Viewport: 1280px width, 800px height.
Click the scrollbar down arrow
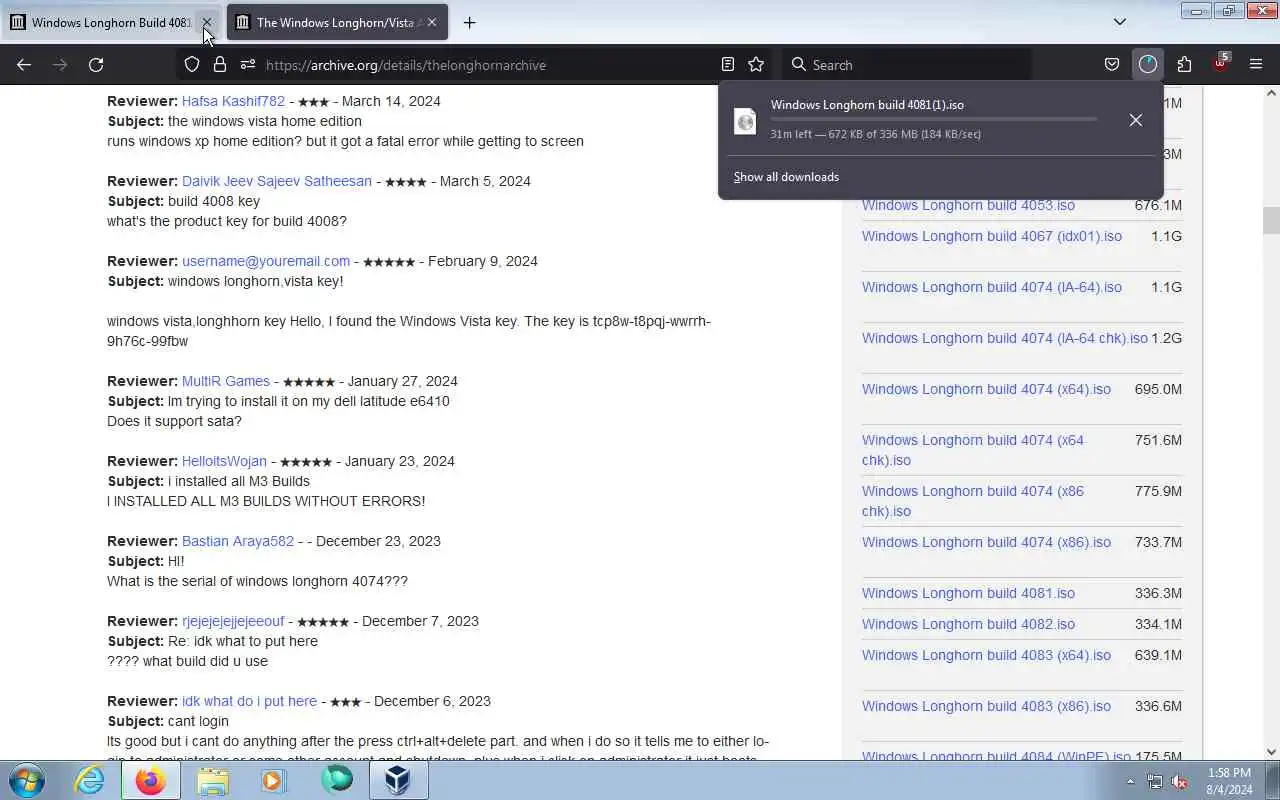tap(1271, 752)
